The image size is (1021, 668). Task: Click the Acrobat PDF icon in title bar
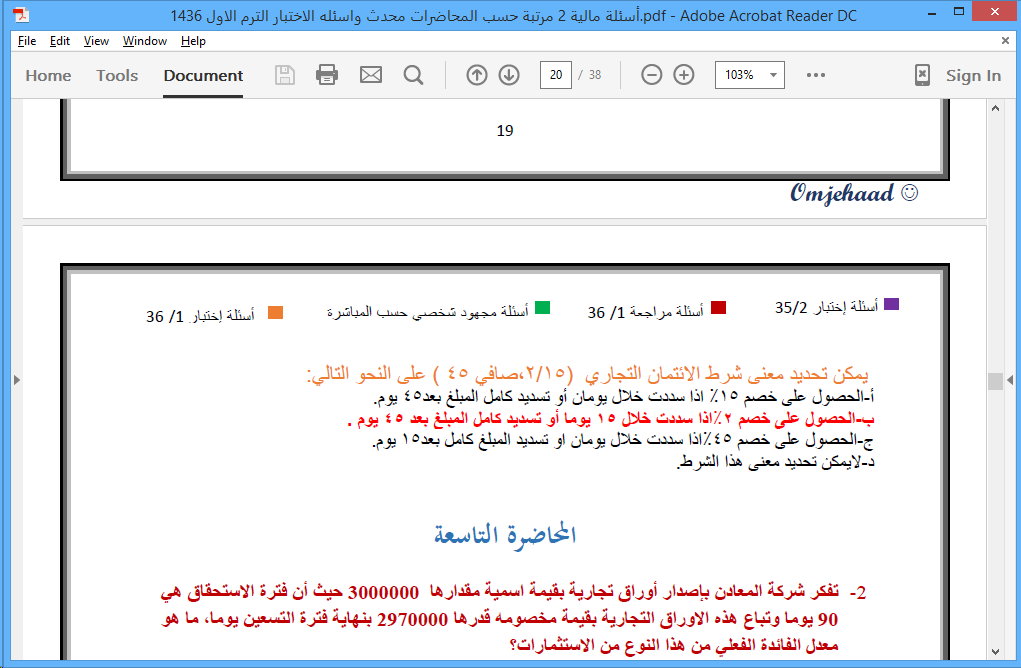click(21, 14)
